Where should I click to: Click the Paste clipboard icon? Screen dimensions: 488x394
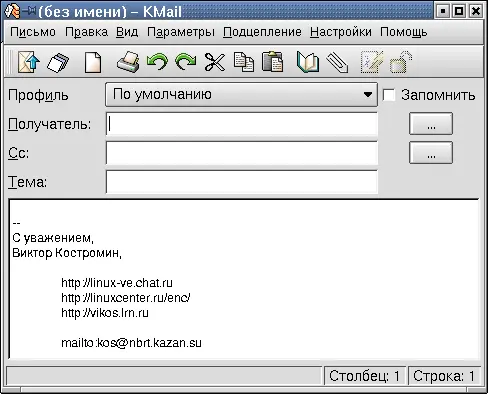[x=272, y=62]
